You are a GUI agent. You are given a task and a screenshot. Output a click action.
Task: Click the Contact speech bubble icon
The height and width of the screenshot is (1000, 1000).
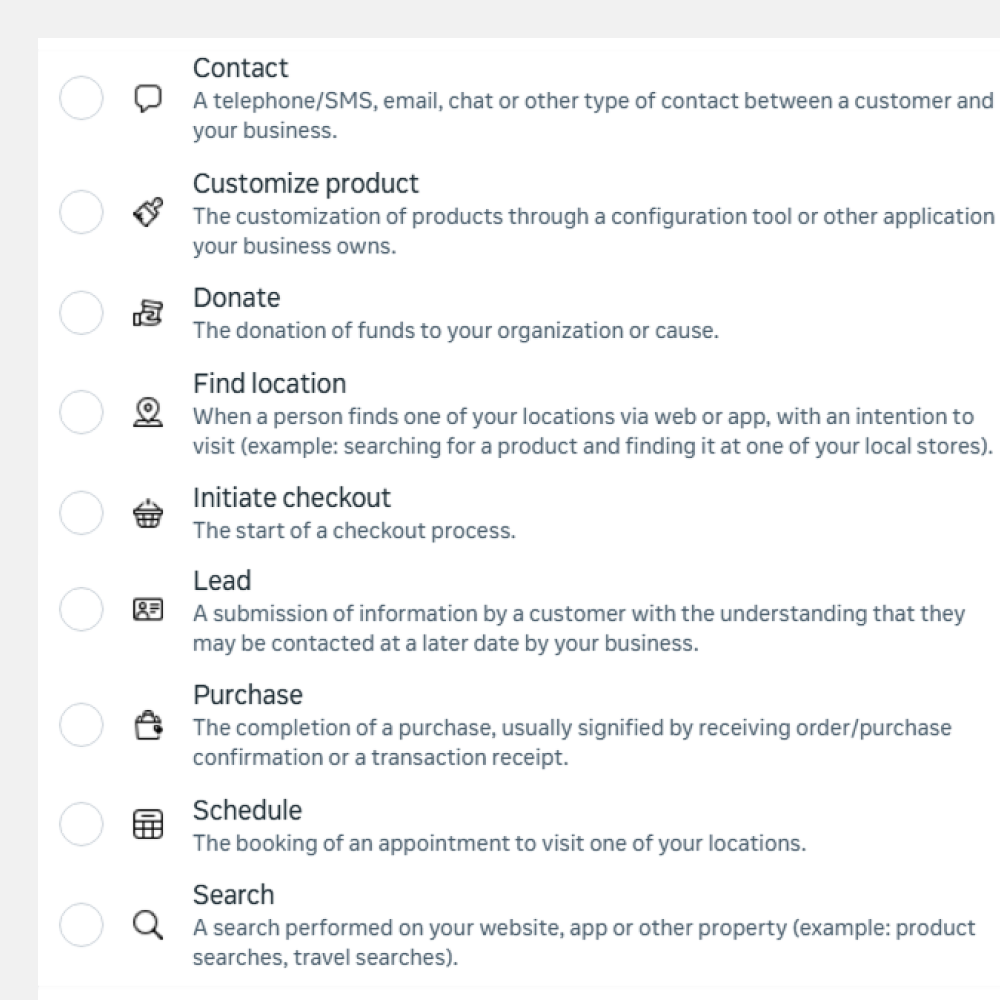coord(147,99)
